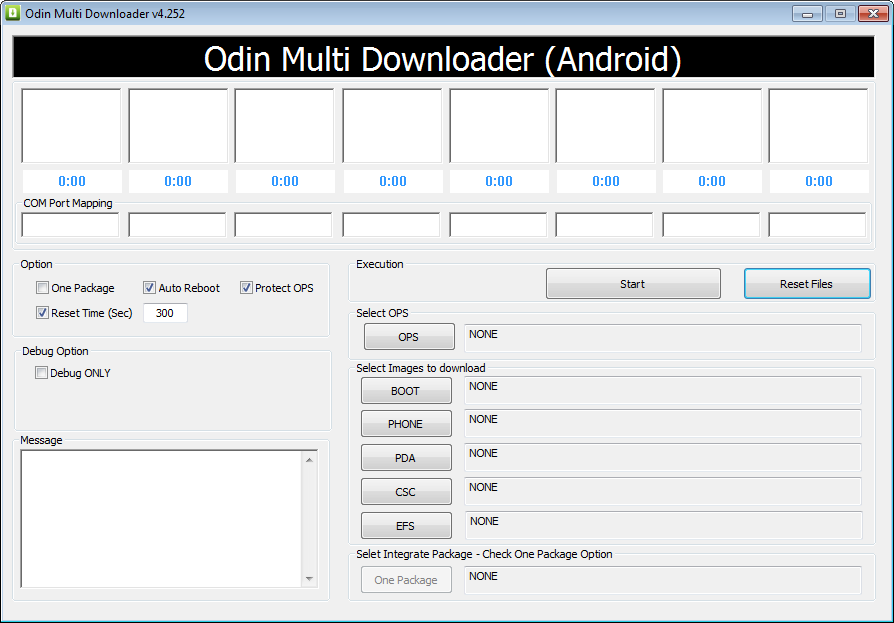Click the Message box scroll up arrow
Viewport: 894px width, 623px height.
[x=309, y=460]
